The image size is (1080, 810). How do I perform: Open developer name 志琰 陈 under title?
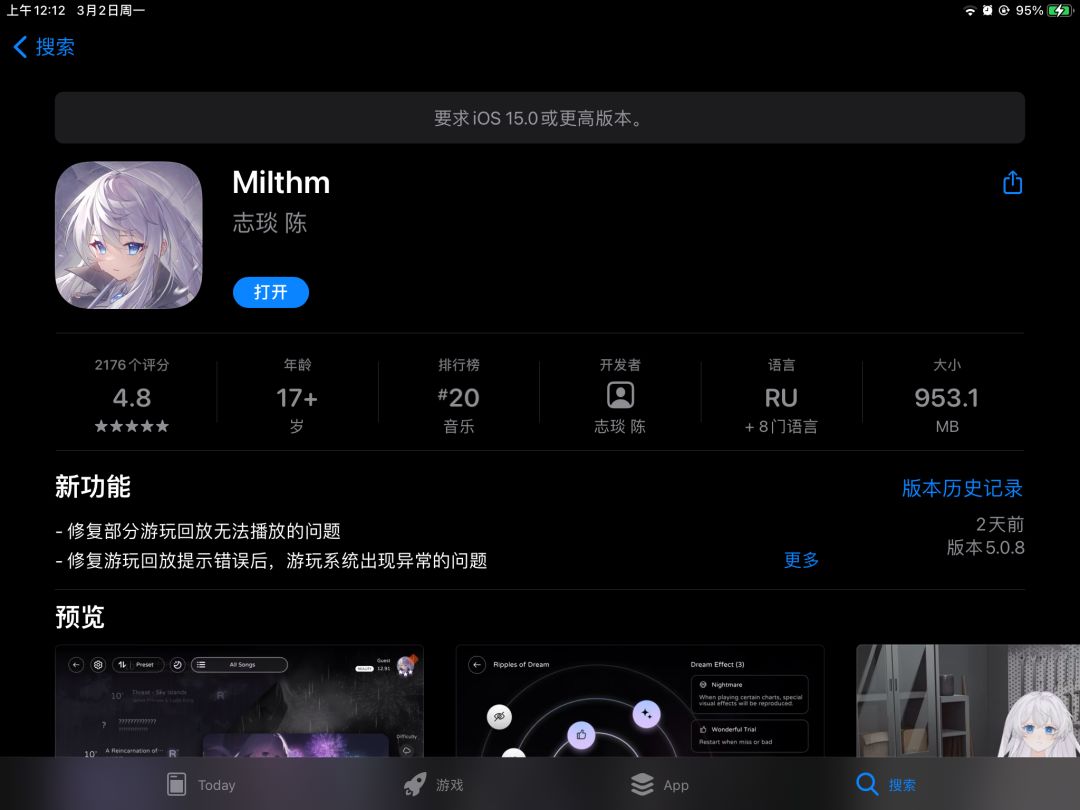tap(269, 222)
